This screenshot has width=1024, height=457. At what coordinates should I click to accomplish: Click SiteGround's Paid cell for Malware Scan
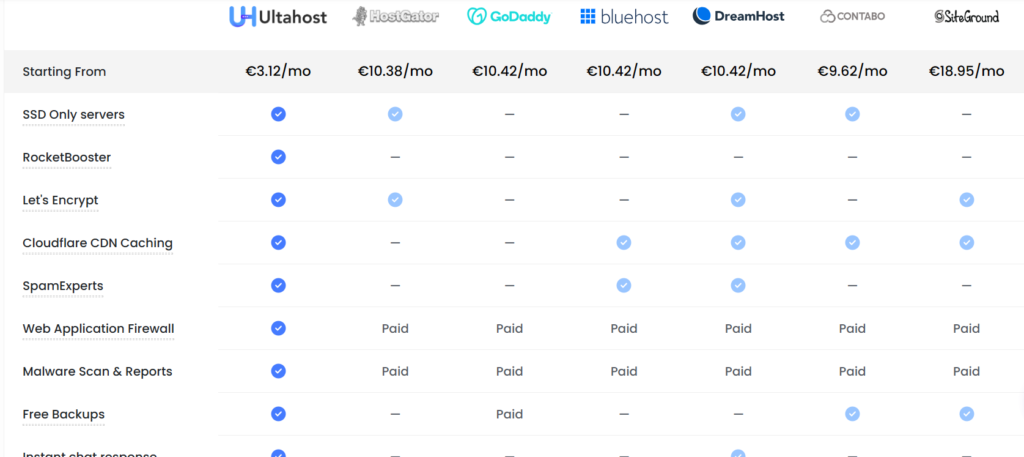(x=967, y=371)
